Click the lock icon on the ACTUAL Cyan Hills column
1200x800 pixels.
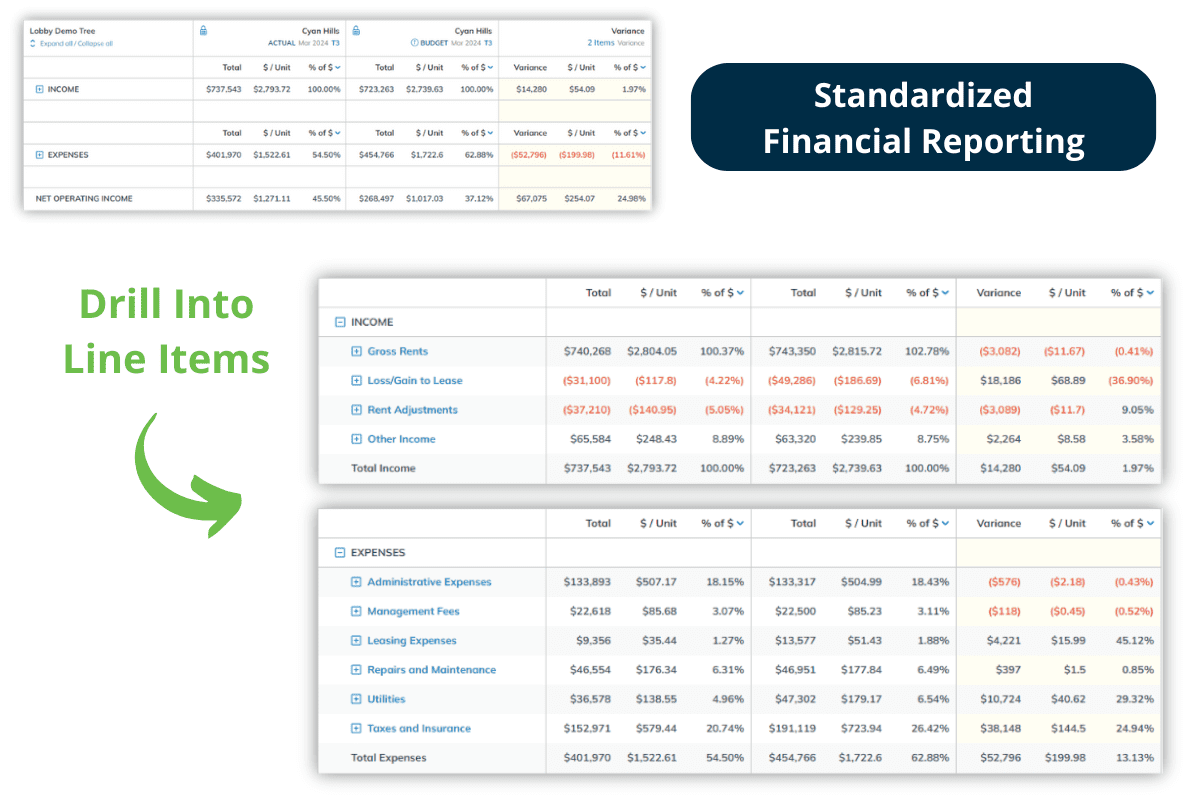click(x=203, y=31)
